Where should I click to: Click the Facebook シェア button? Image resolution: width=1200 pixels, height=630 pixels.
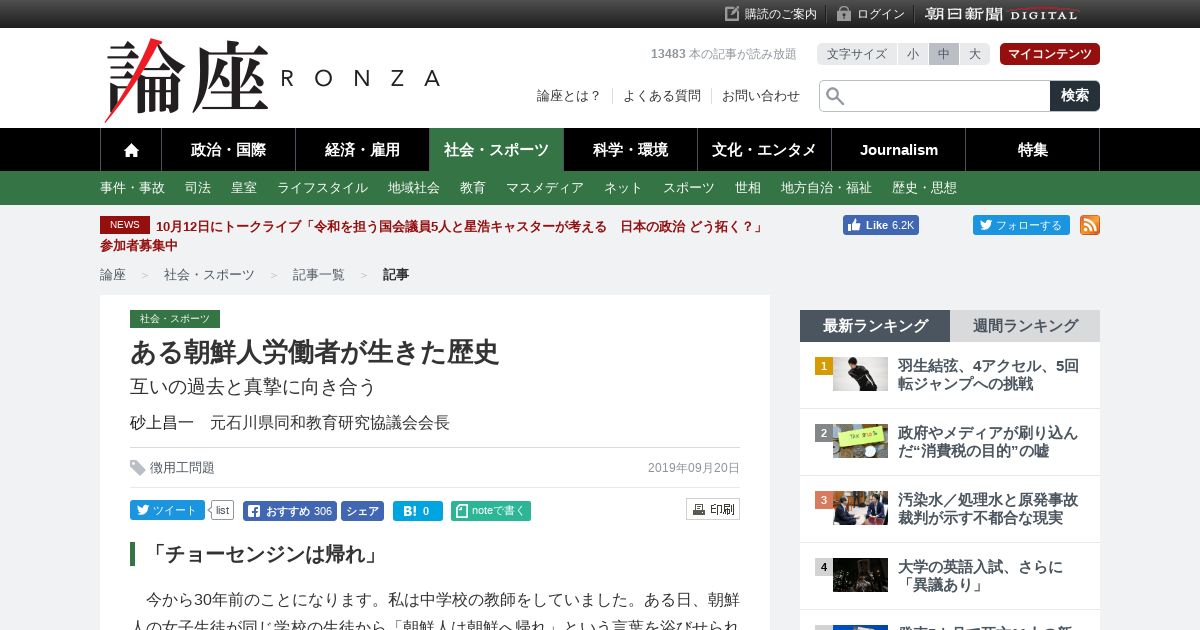pos(362,511)
